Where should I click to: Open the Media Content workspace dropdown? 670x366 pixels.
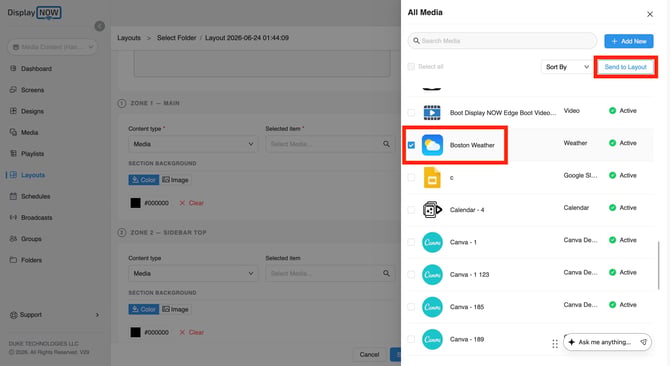[x=52, y=47]
